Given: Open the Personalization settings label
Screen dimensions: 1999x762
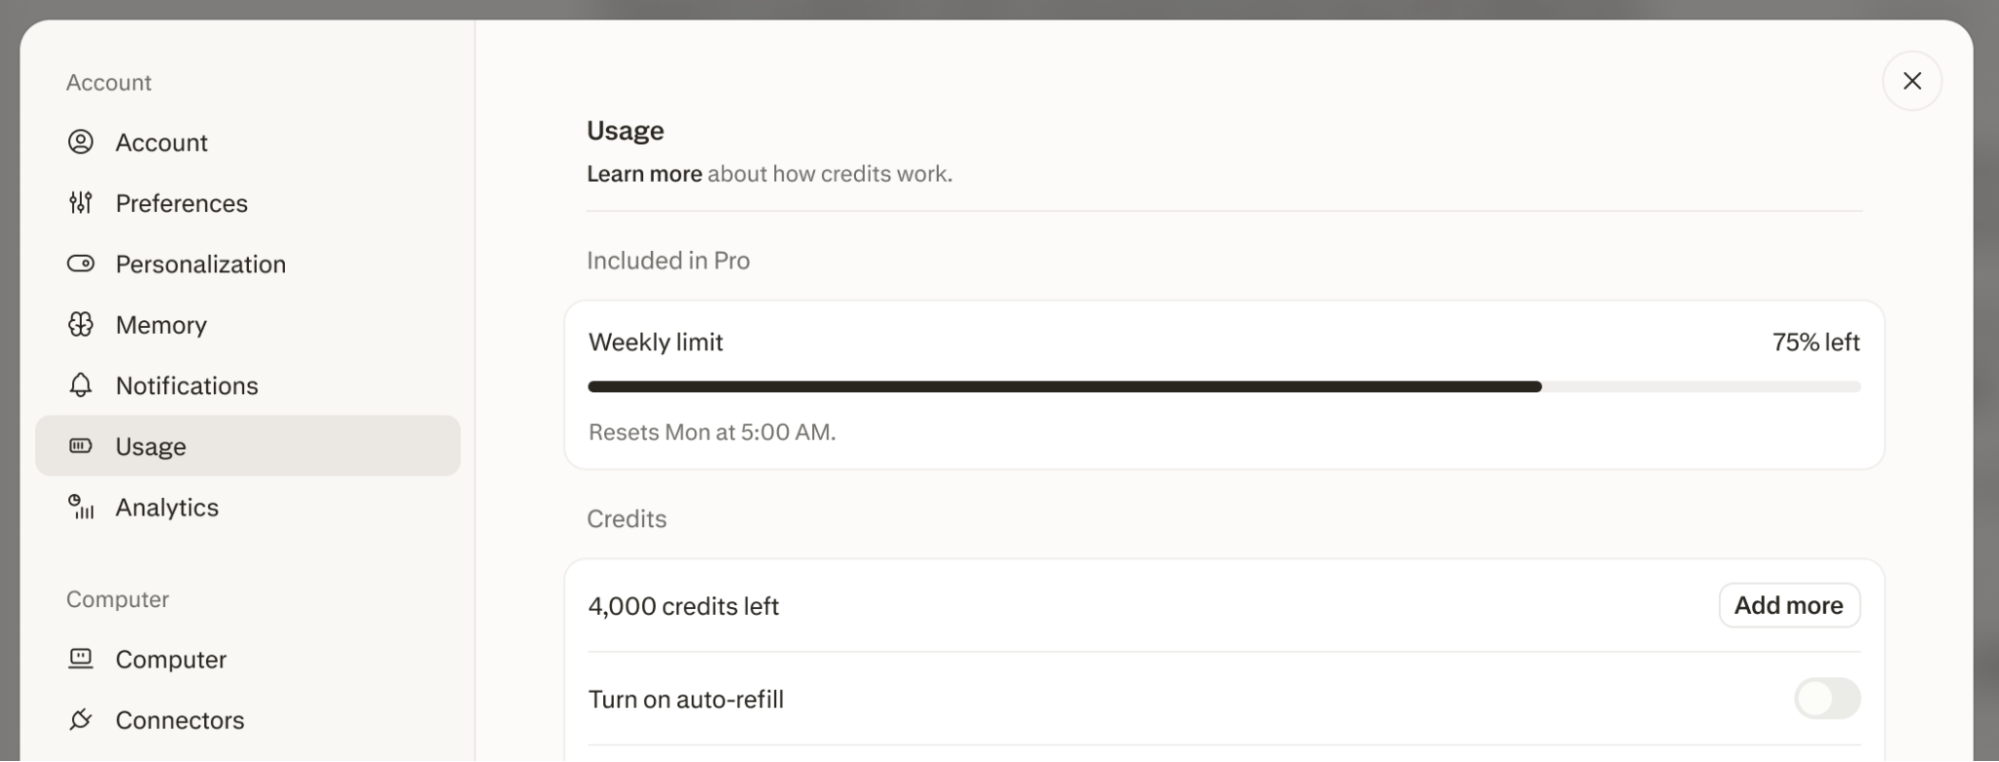Looking at the screenshot, I should [201, 264].
